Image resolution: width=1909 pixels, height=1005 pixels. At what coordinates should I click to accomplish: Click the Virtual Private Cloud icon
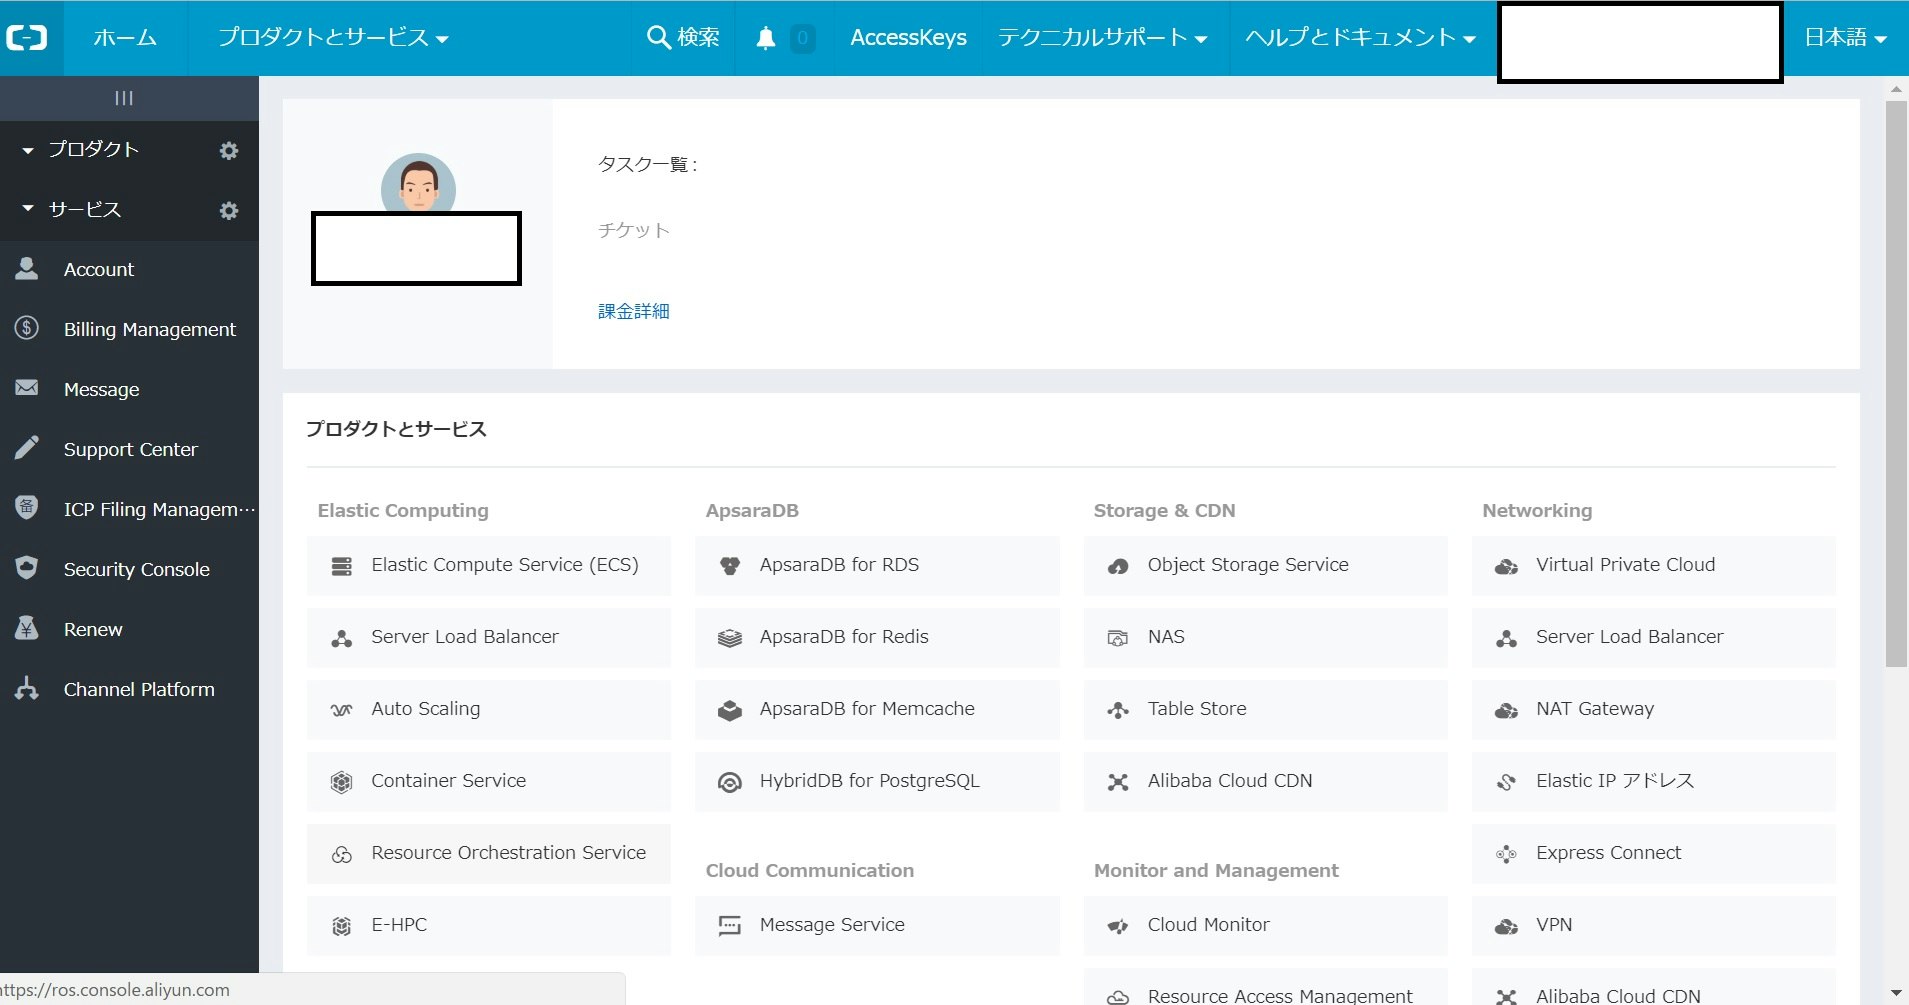click(1506, 566)
